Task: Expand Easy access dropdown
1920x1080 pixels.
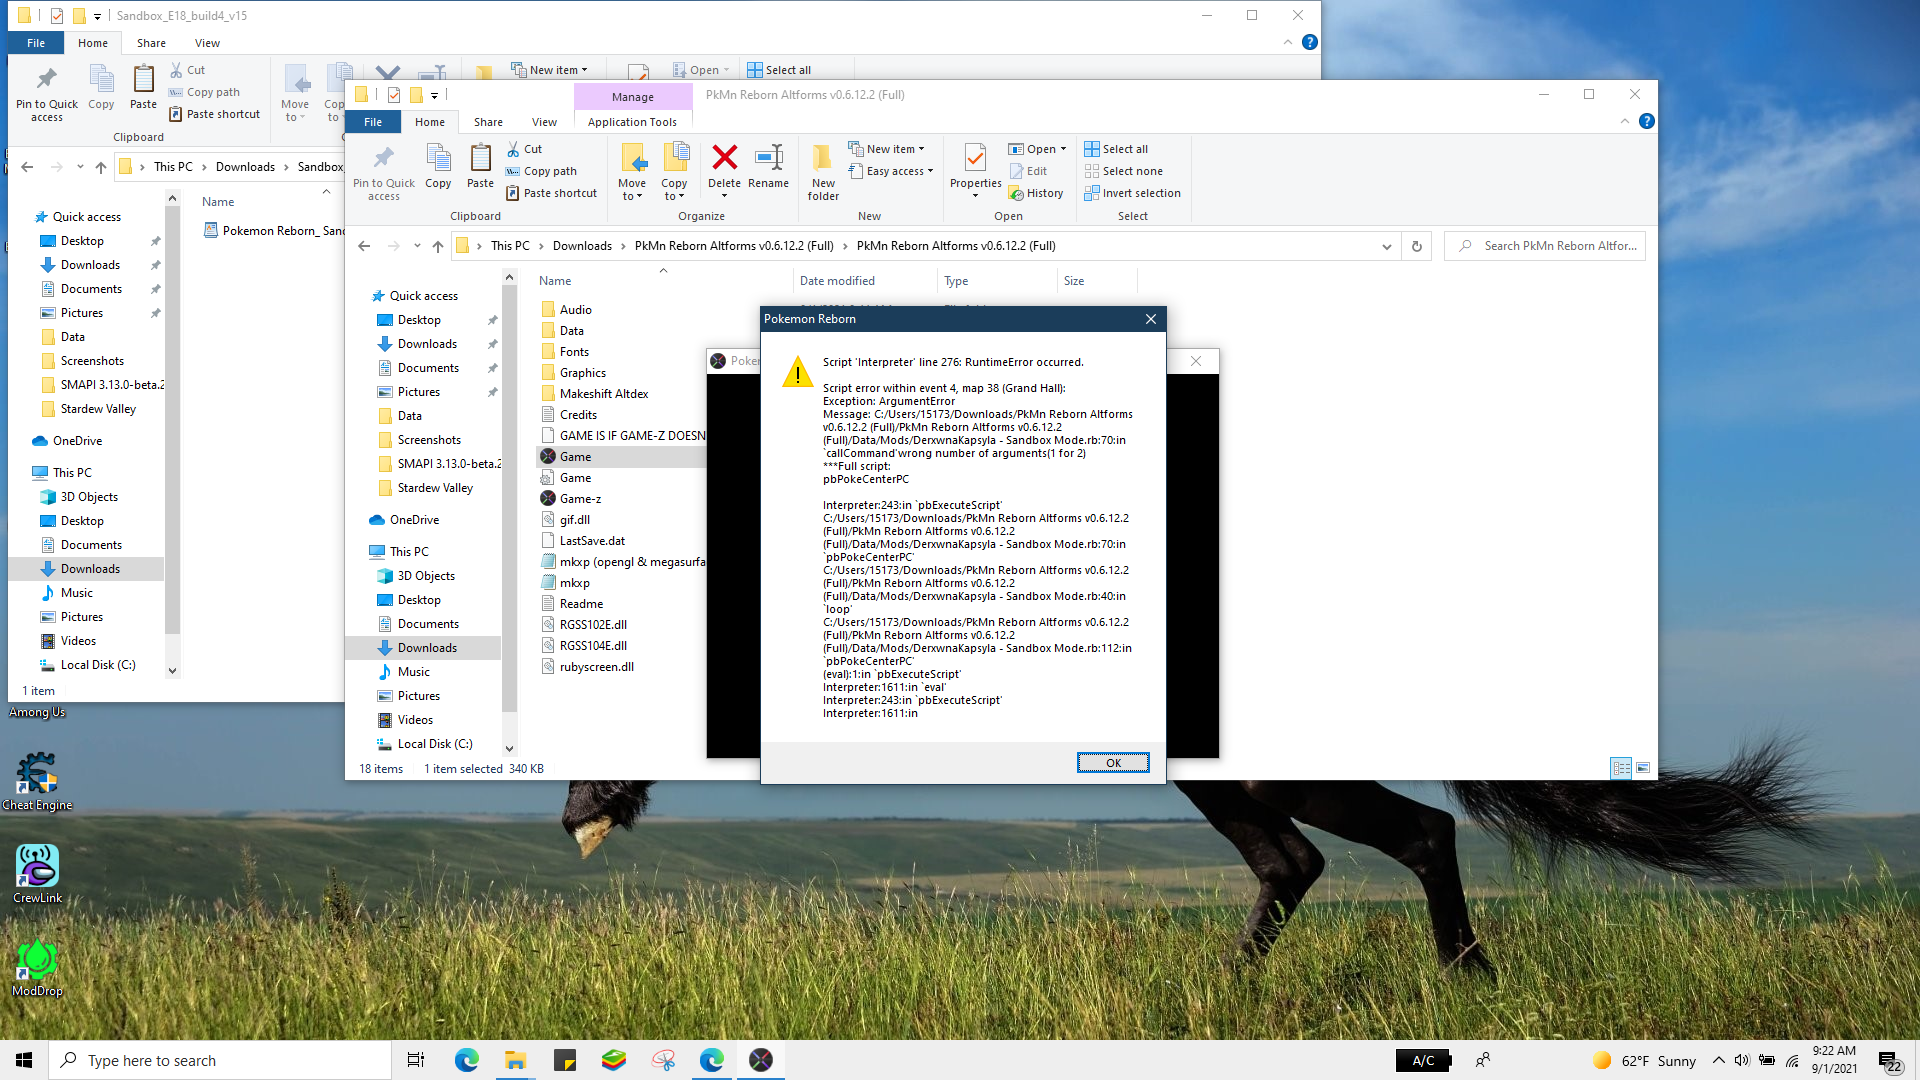Action: click(x=890, y=171)
